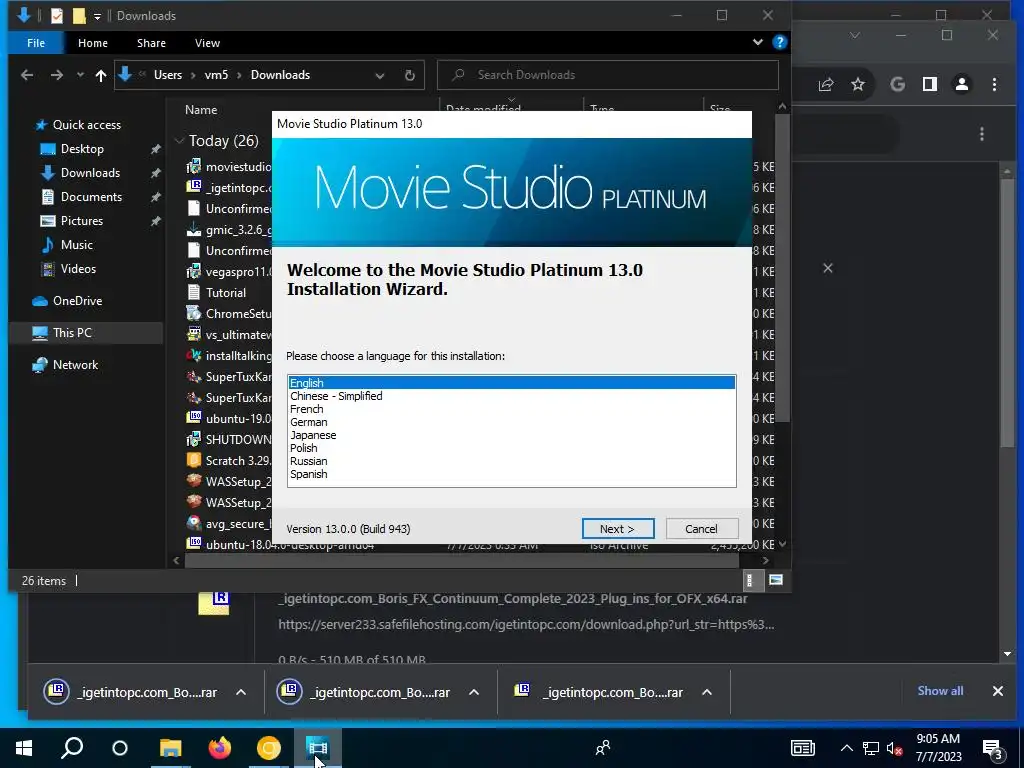Screen dimensions: 1024x768
Task: Sort files by the Name column
Action: tap(200, 110)
